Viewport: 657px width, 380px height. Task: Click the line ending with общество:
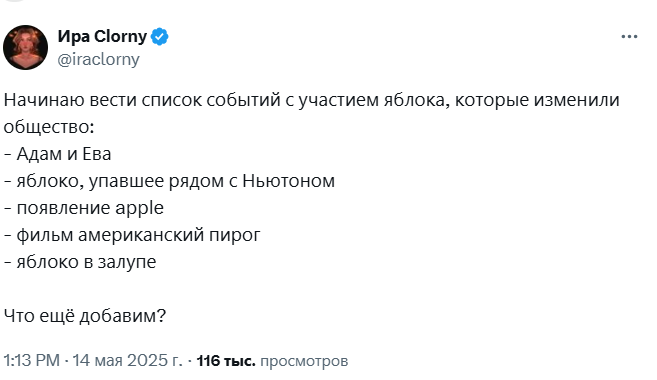pos(49,127)
